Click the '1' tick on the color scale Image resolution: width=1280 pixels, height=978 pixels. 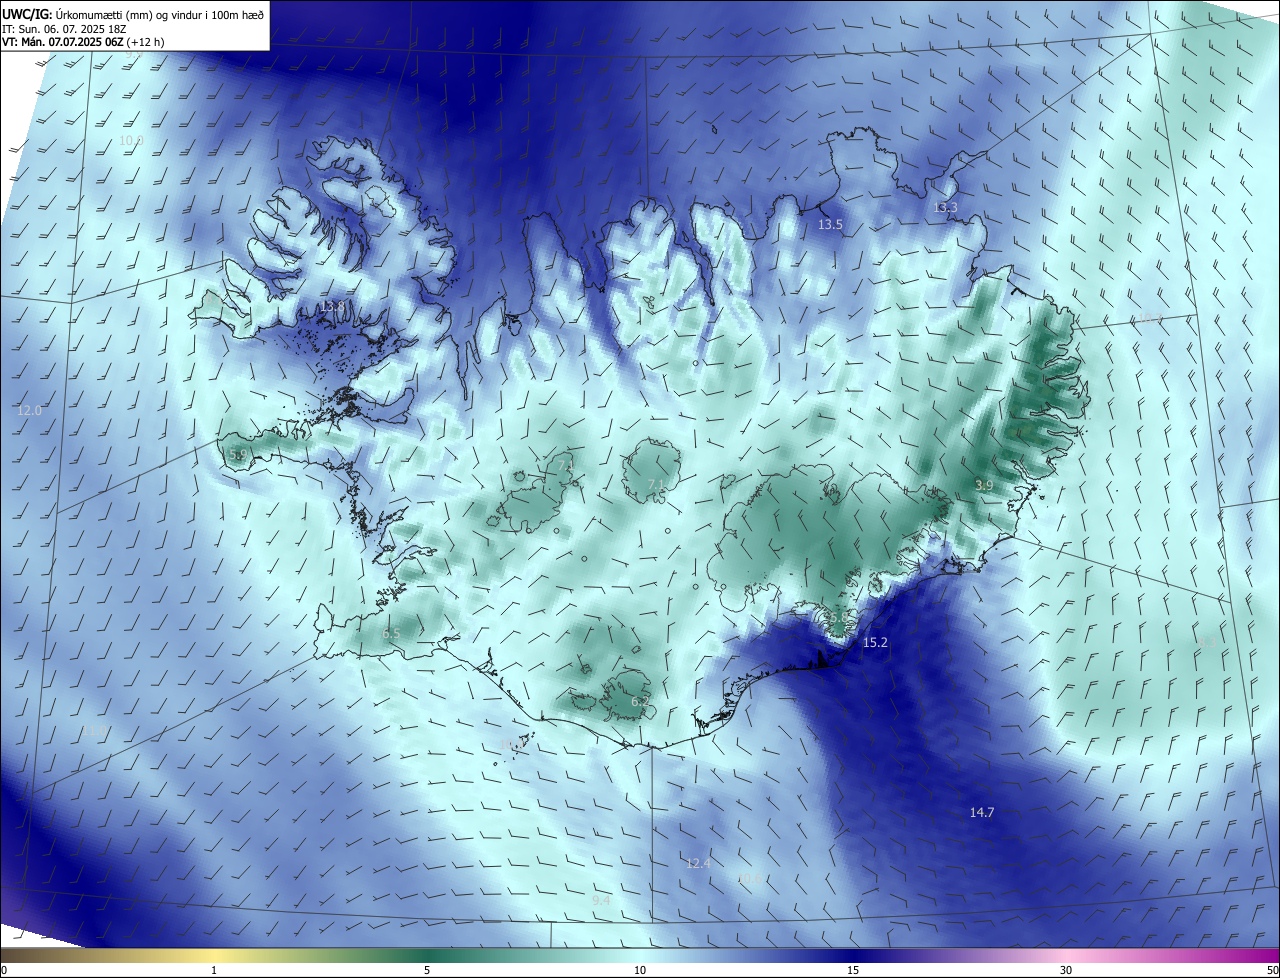pos(214,970)
